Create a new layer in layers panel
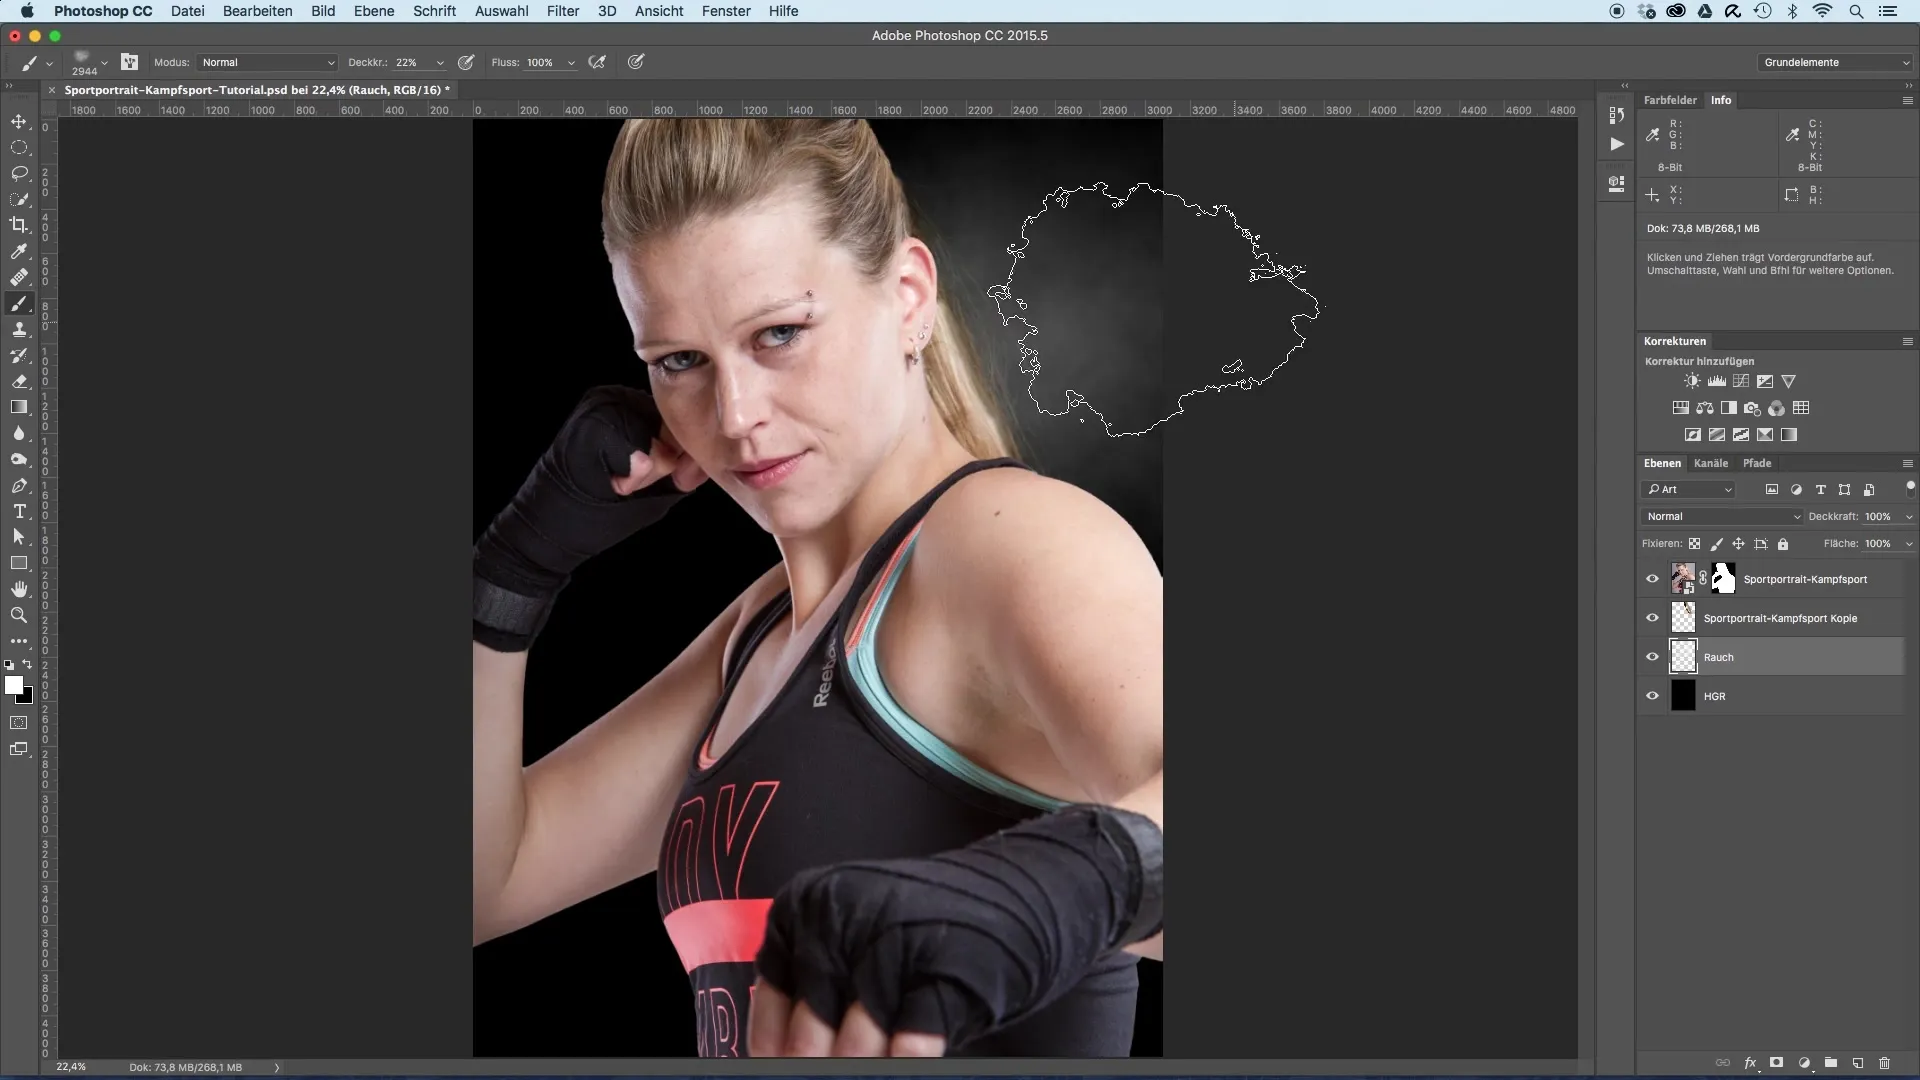Viewport: 1920px width, 1080px height. 1857,1063
